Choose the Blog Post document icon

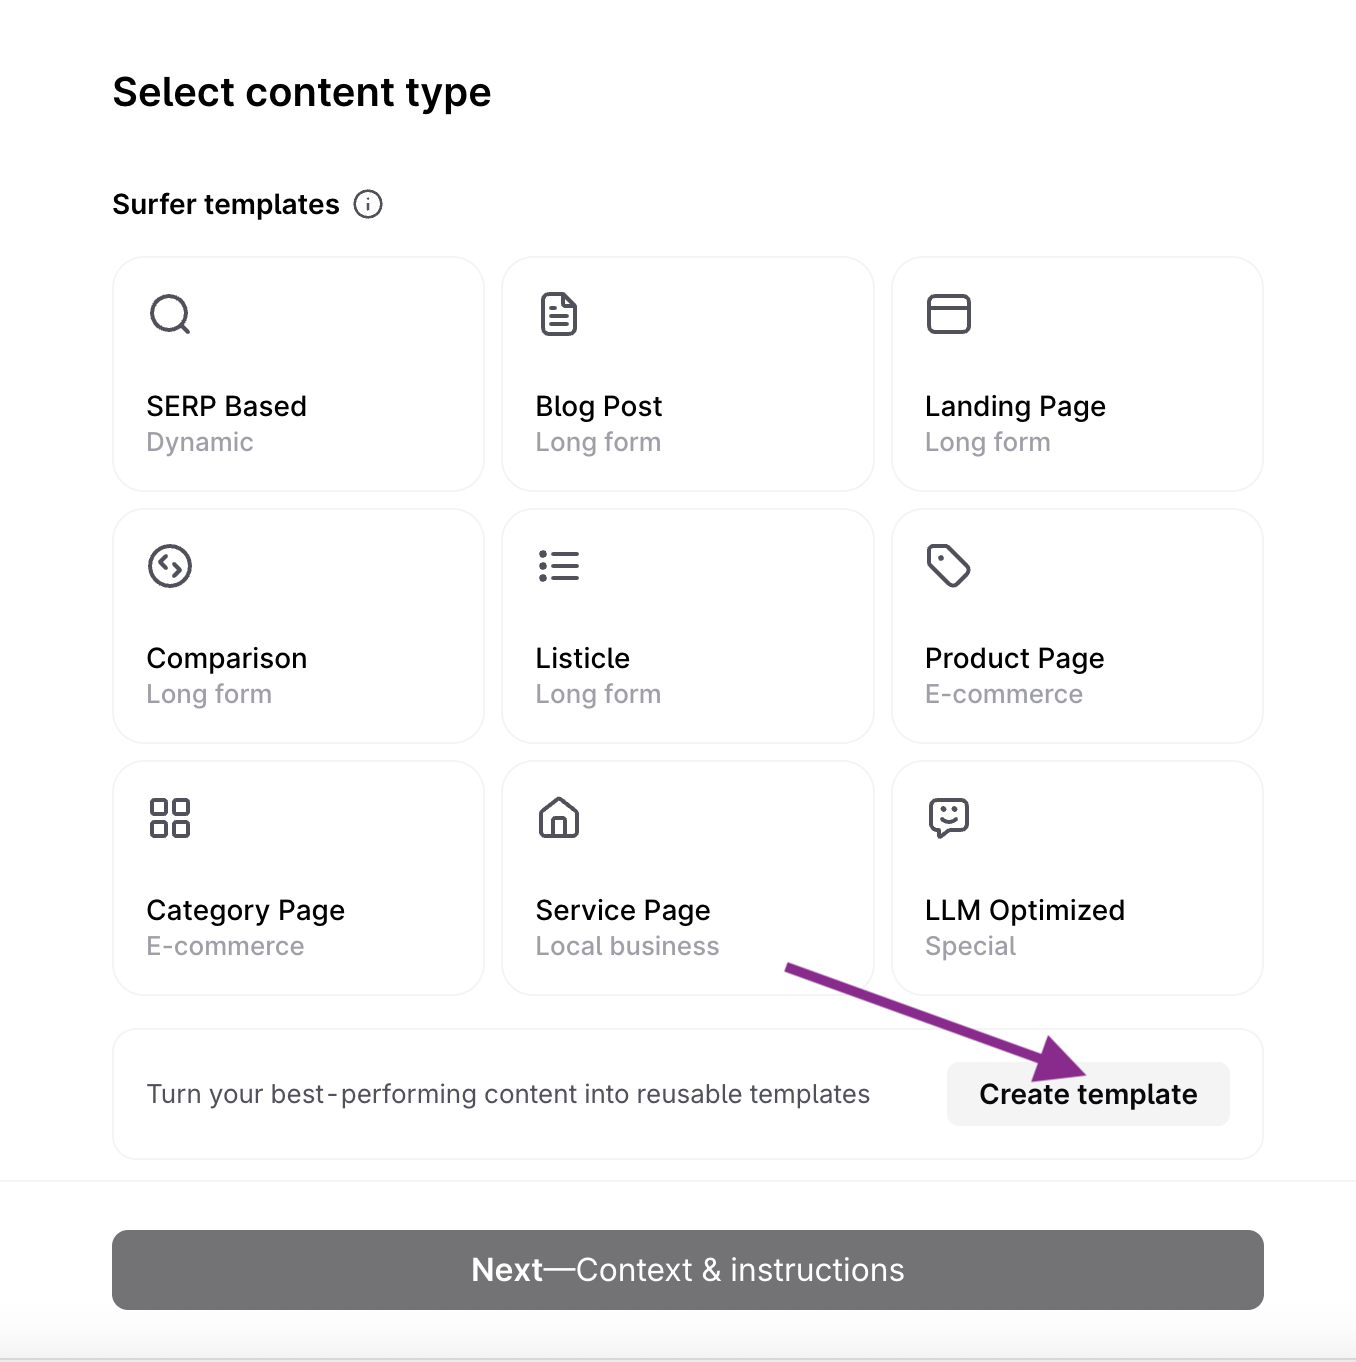(x=559, y=314)
